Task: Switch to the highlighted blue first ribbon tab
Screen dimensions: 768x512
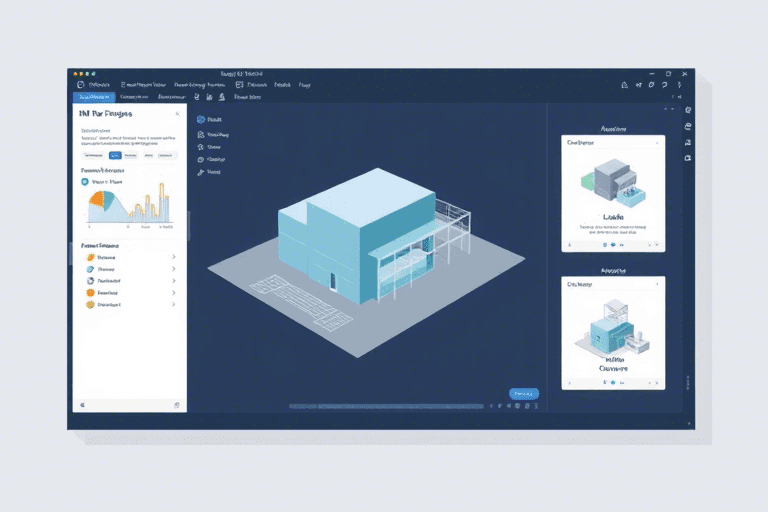Action: tap(94, 97)
